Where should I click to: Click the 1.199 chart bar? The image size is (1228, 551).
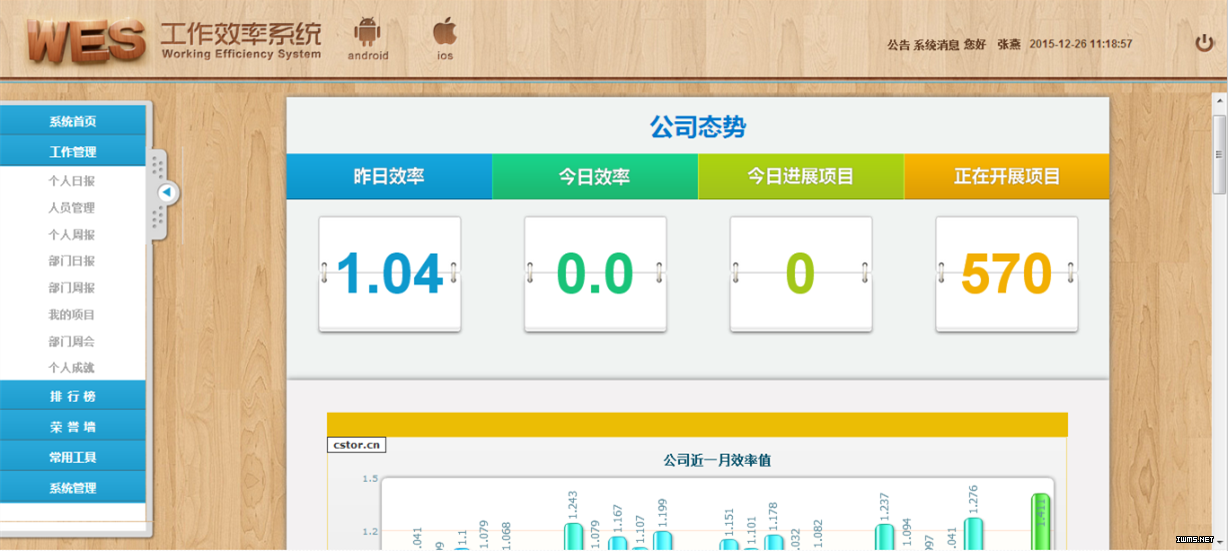pyautogui.click(x=662, y=540)
